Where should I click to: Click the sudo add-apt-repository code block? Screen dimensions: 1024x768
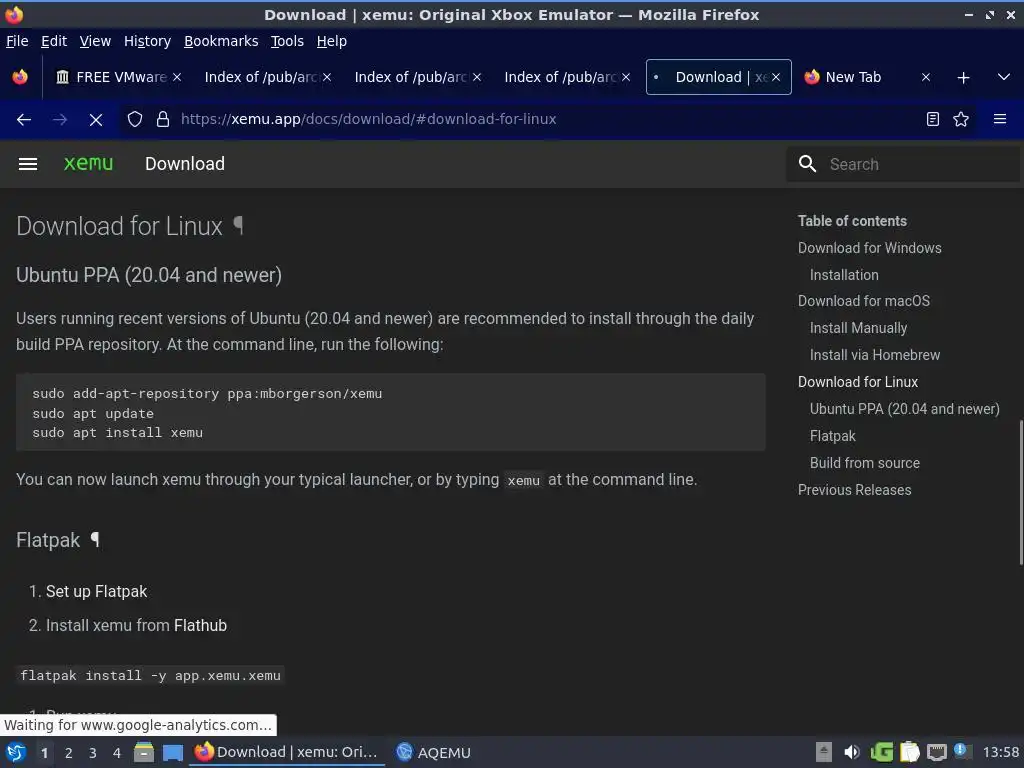point(391,412)
